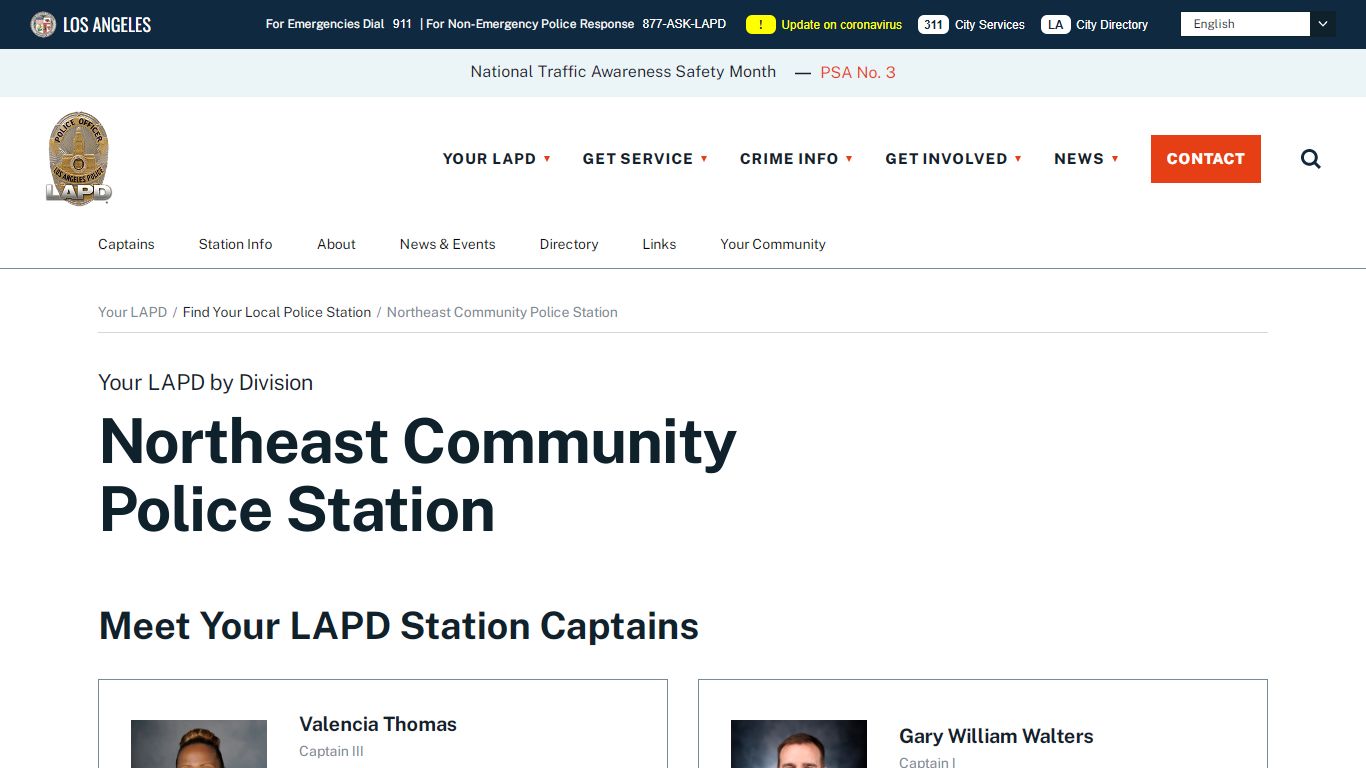Expand the YOUR LAPD menu
Screen dimensions: 1366x768
coord(497,159)
